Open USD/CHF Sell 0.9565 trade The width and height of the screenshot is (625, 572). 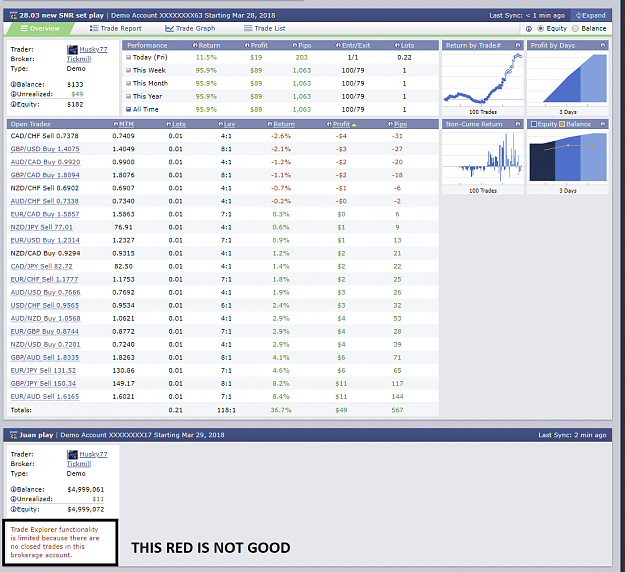click(45, 306)
